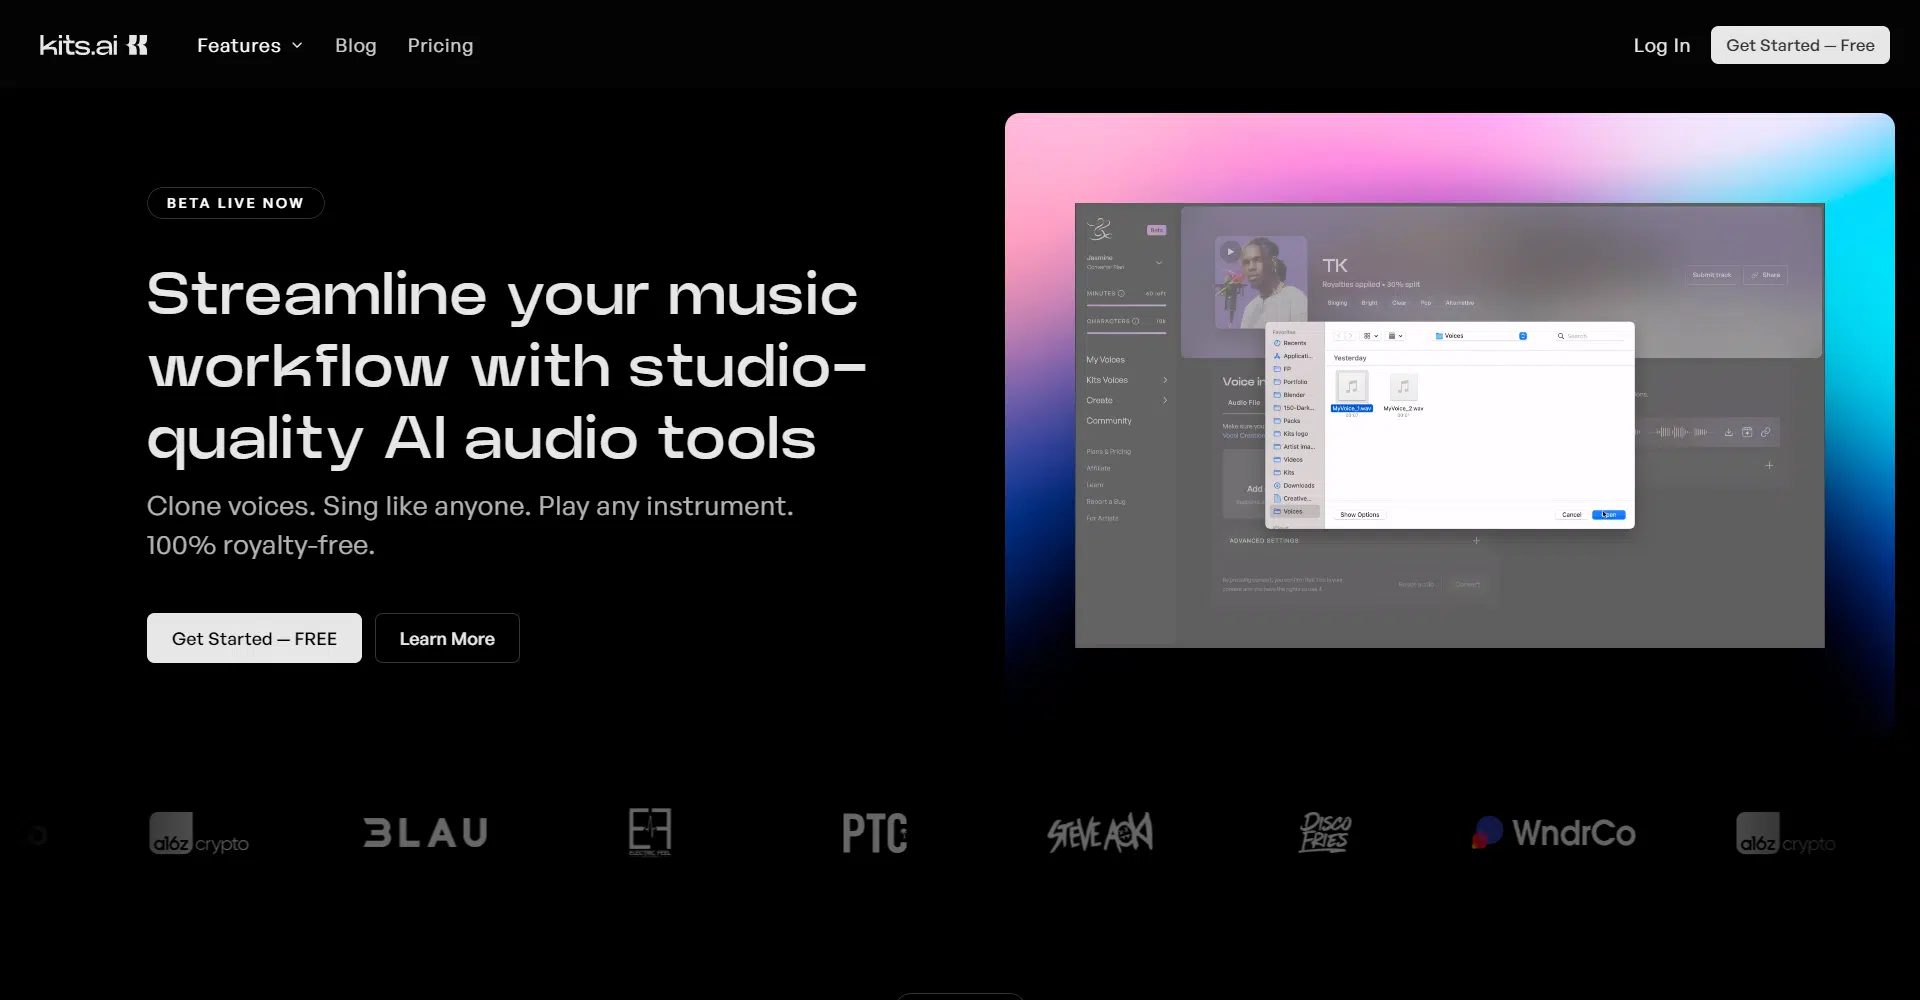Click the PTC logo
This screenshot has height=1000, width=1920.
(874, 833)
